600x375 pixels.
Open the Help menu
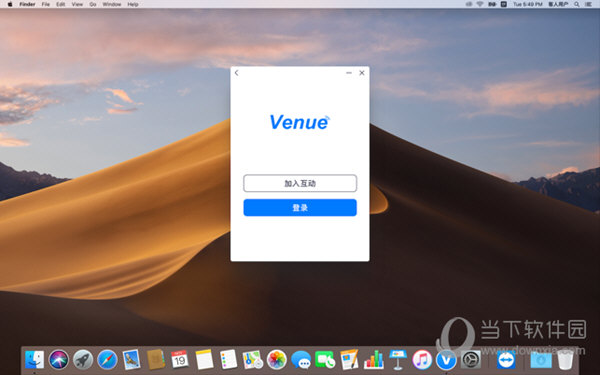point(133,4)
